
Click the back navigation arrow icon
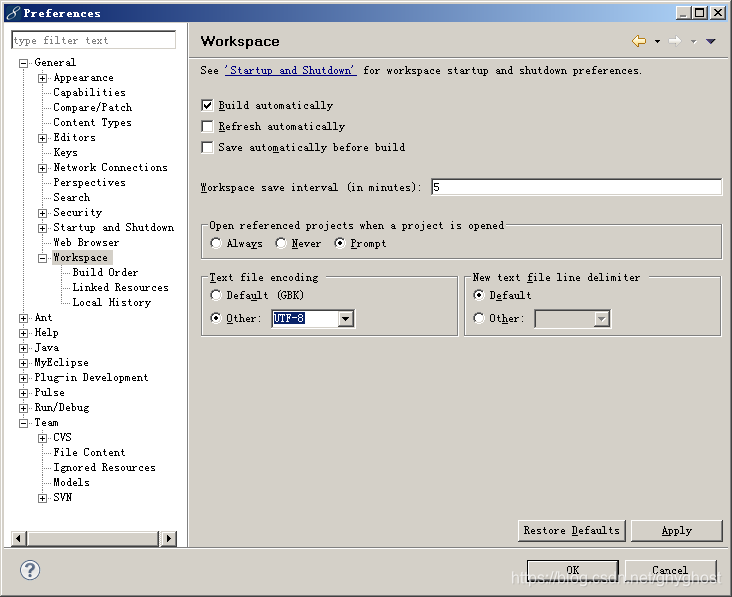click(639, 41)
